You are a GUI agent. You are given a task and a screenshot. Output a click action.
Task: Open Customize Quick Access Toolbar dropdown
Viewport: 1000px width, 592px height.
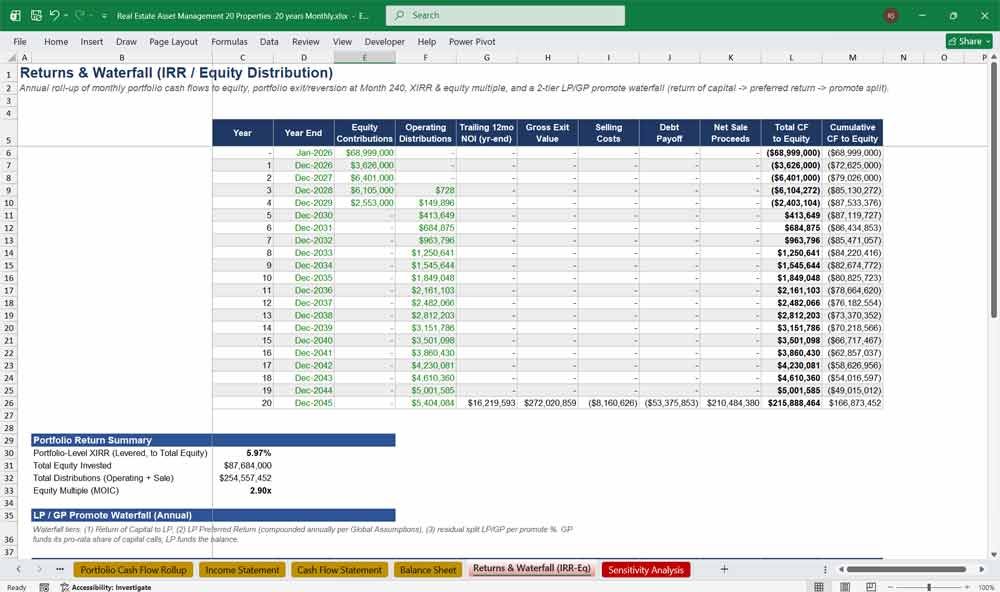104,16
